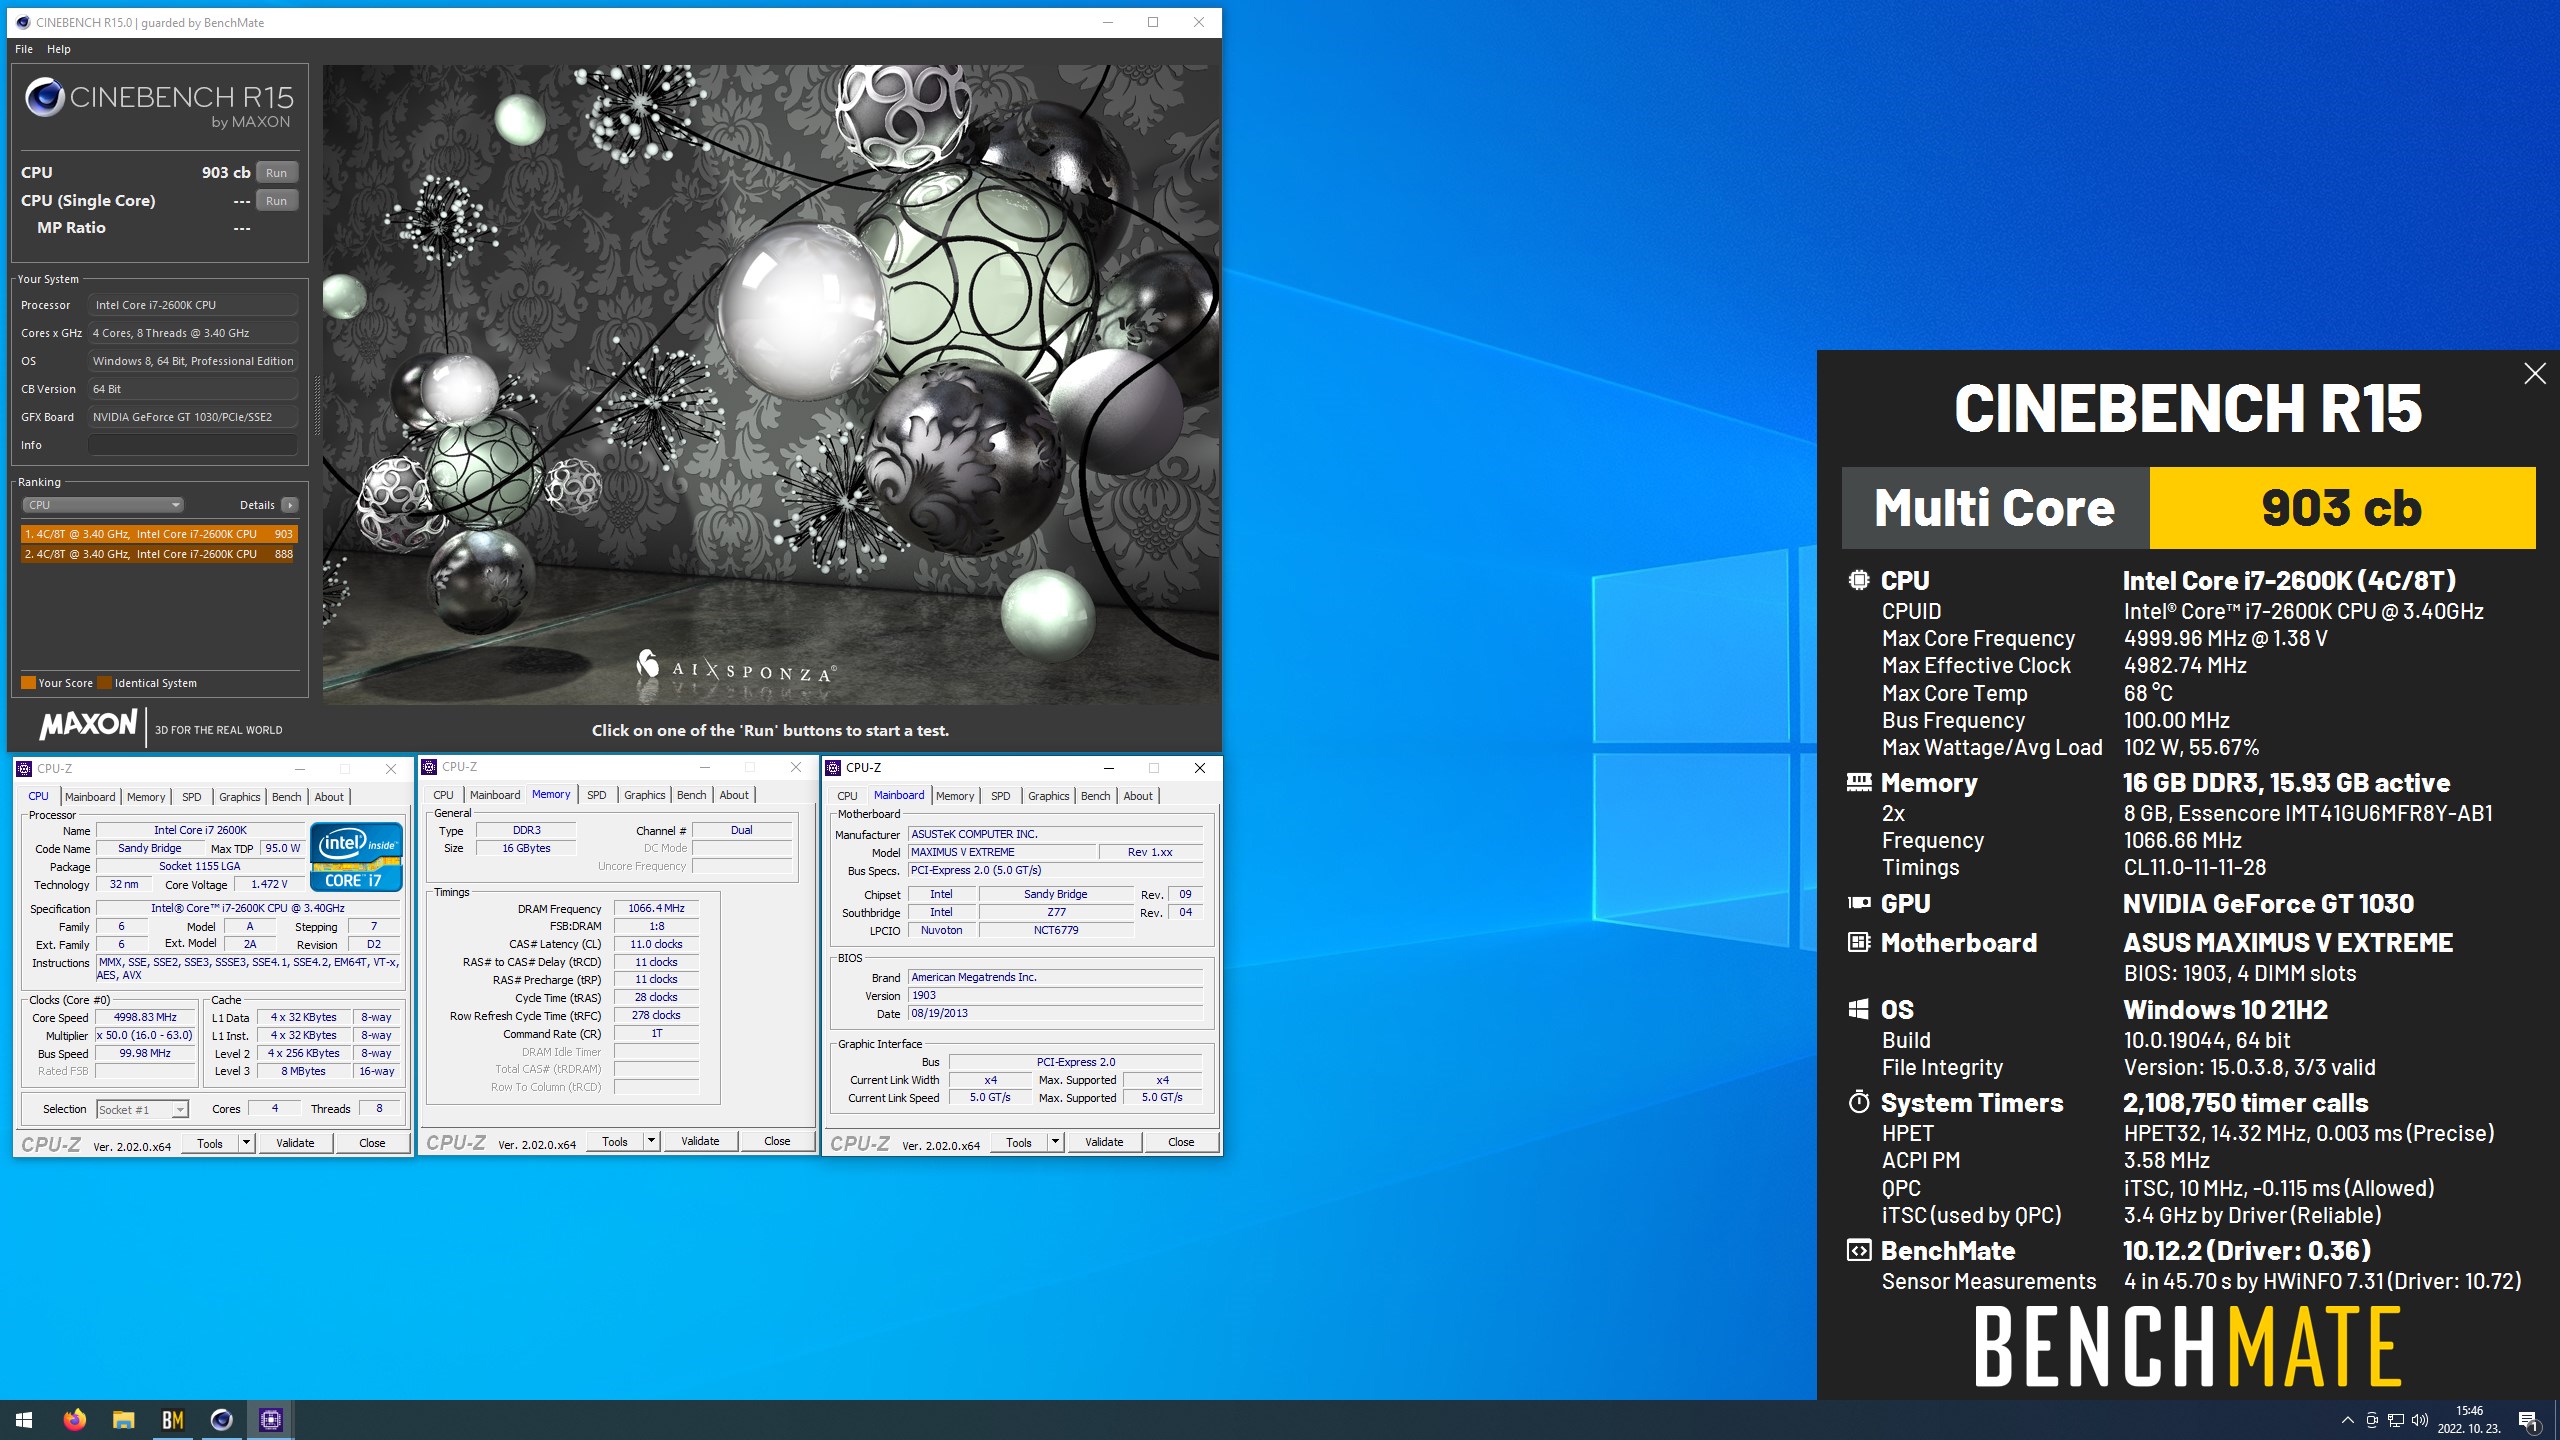This screenshot has width=2560, height=1440.
Task: Expand Tools arrow in right CPU-Z window
Action: click(x=1055, y=1142)
